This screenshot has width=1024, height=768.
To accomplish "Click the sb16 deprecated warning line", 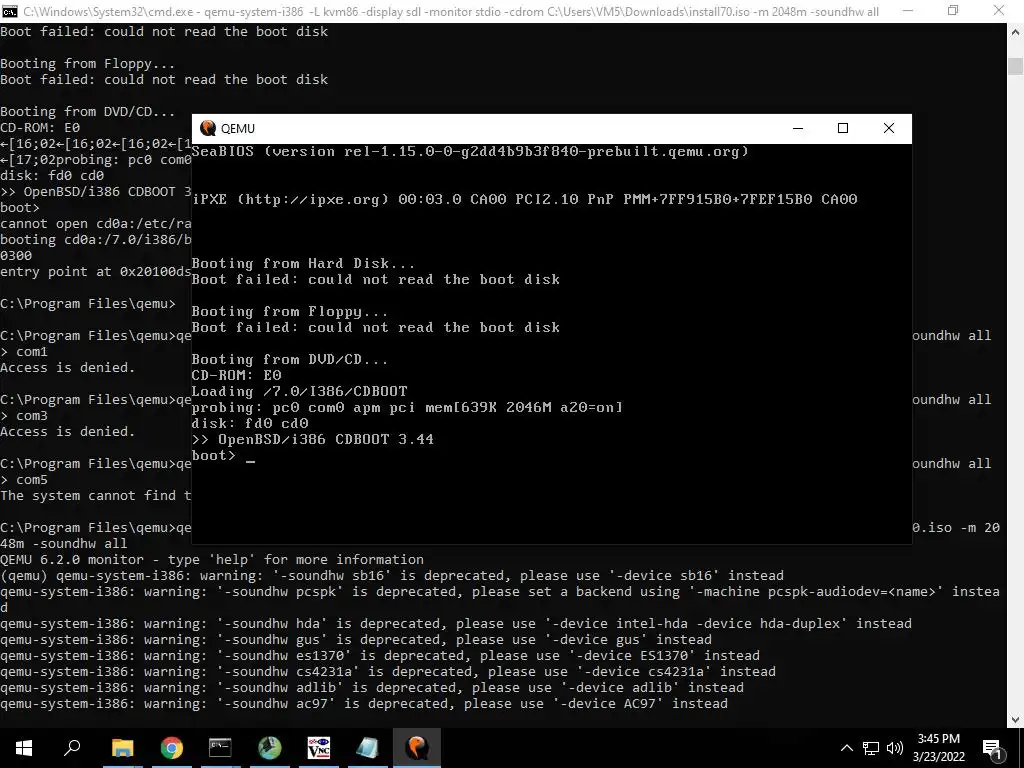I will (392, 575).
